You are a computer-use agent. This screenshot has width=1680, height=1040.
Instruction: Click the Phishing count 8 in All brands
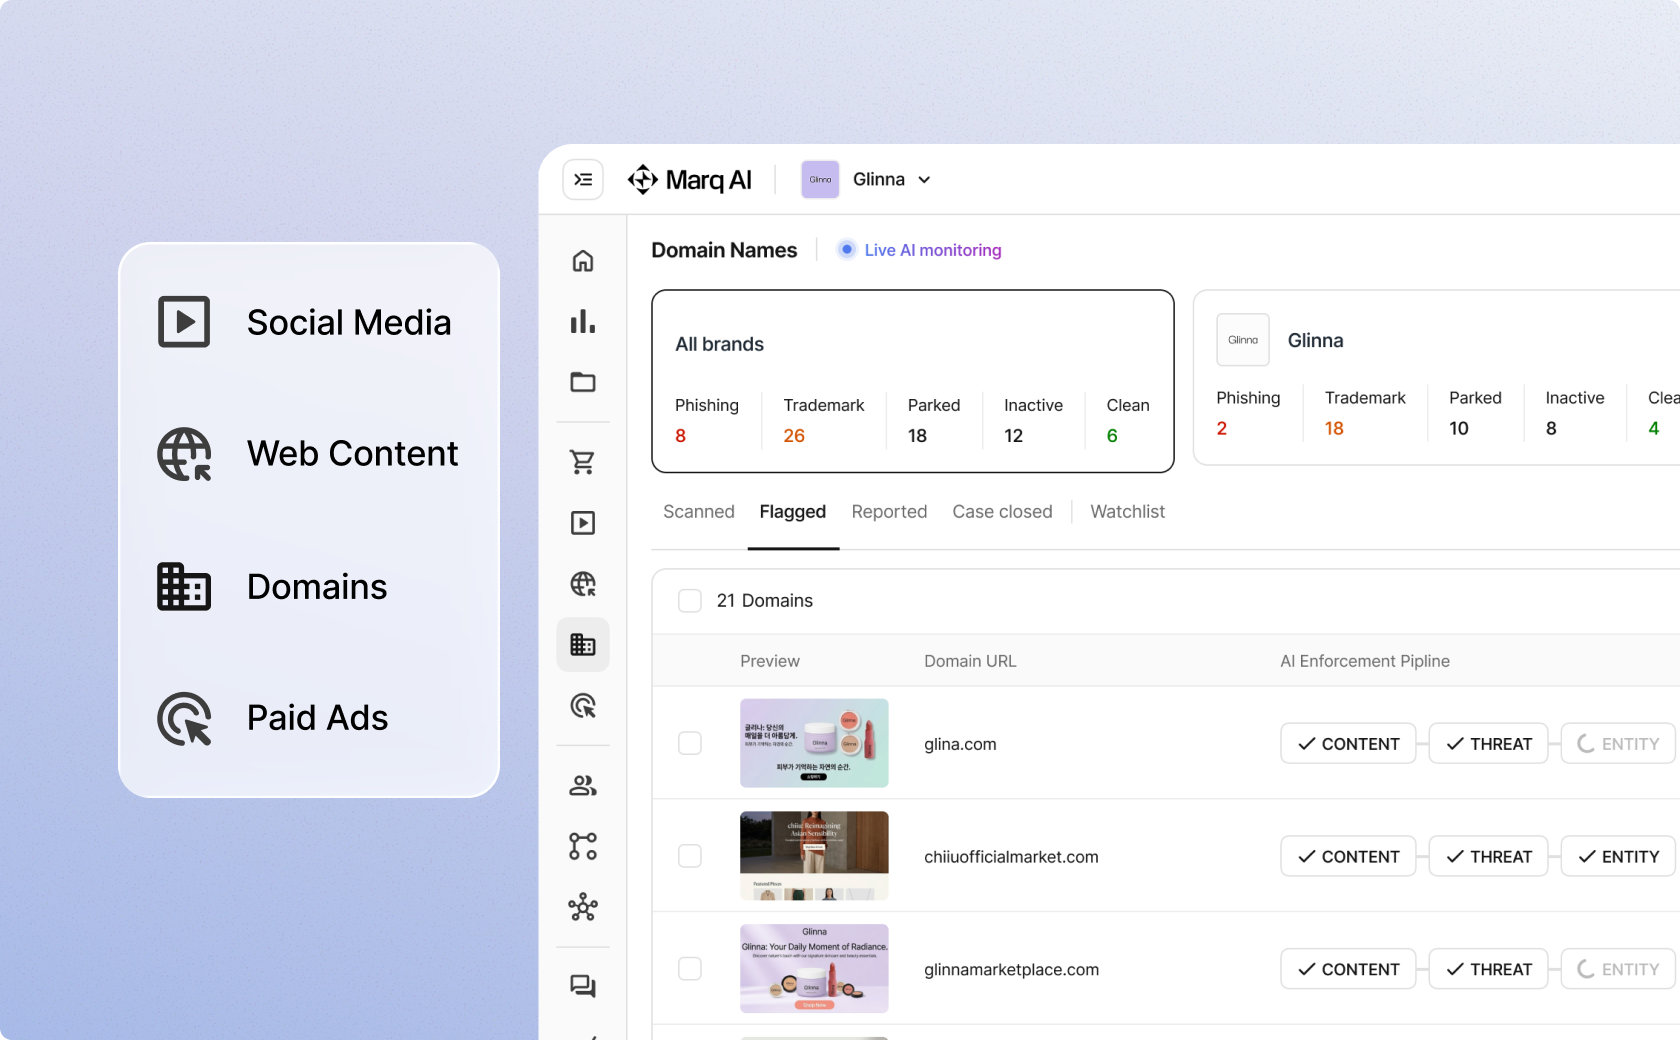click(681, 436)
